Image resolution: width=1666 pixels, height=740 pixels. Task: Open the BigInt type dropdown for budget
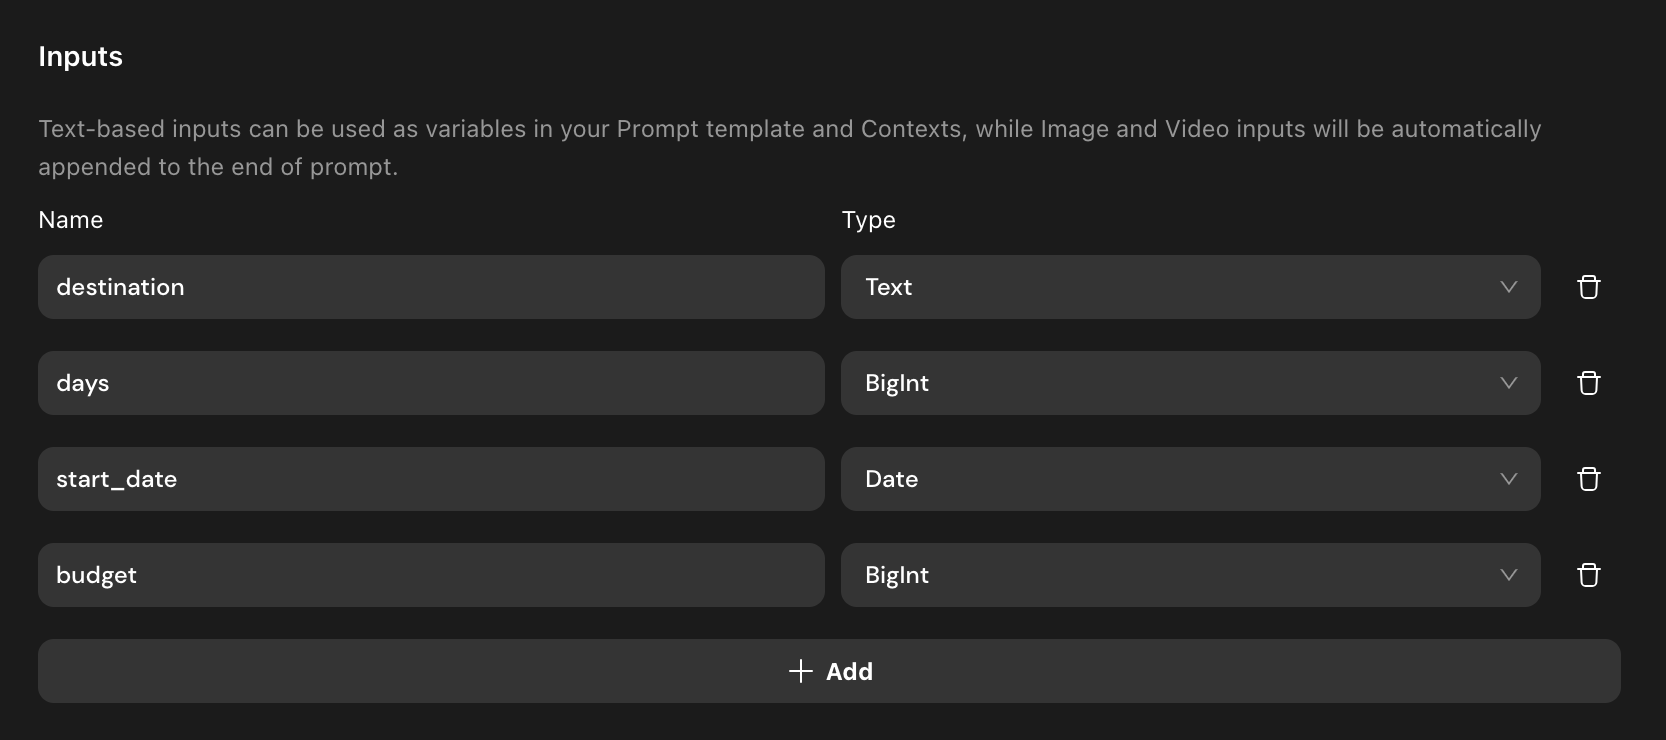[1190, 575]
